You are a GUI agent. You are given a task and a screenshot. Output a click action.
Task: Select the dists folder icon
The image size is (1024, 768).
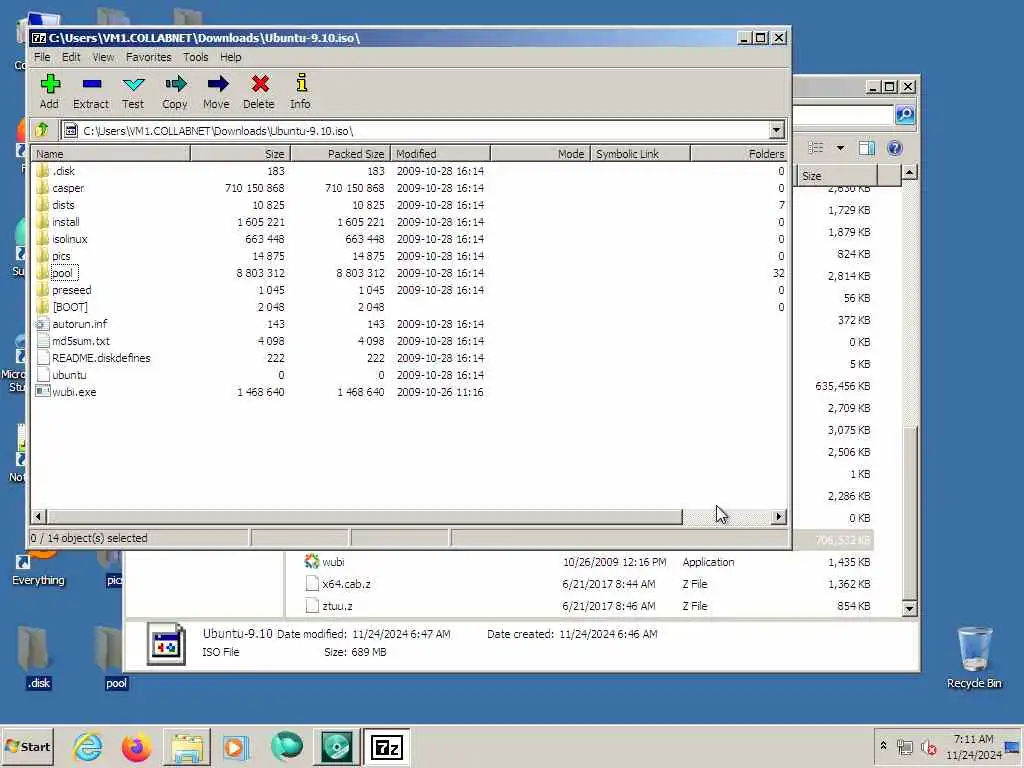[x=42, y=205]
